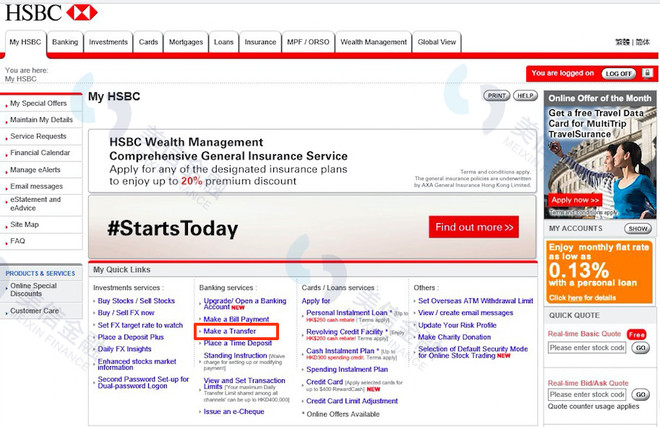The width and height of the screenshot is (660, 427).
Task: Switch to the Investments tab
Action: [108, 42]
